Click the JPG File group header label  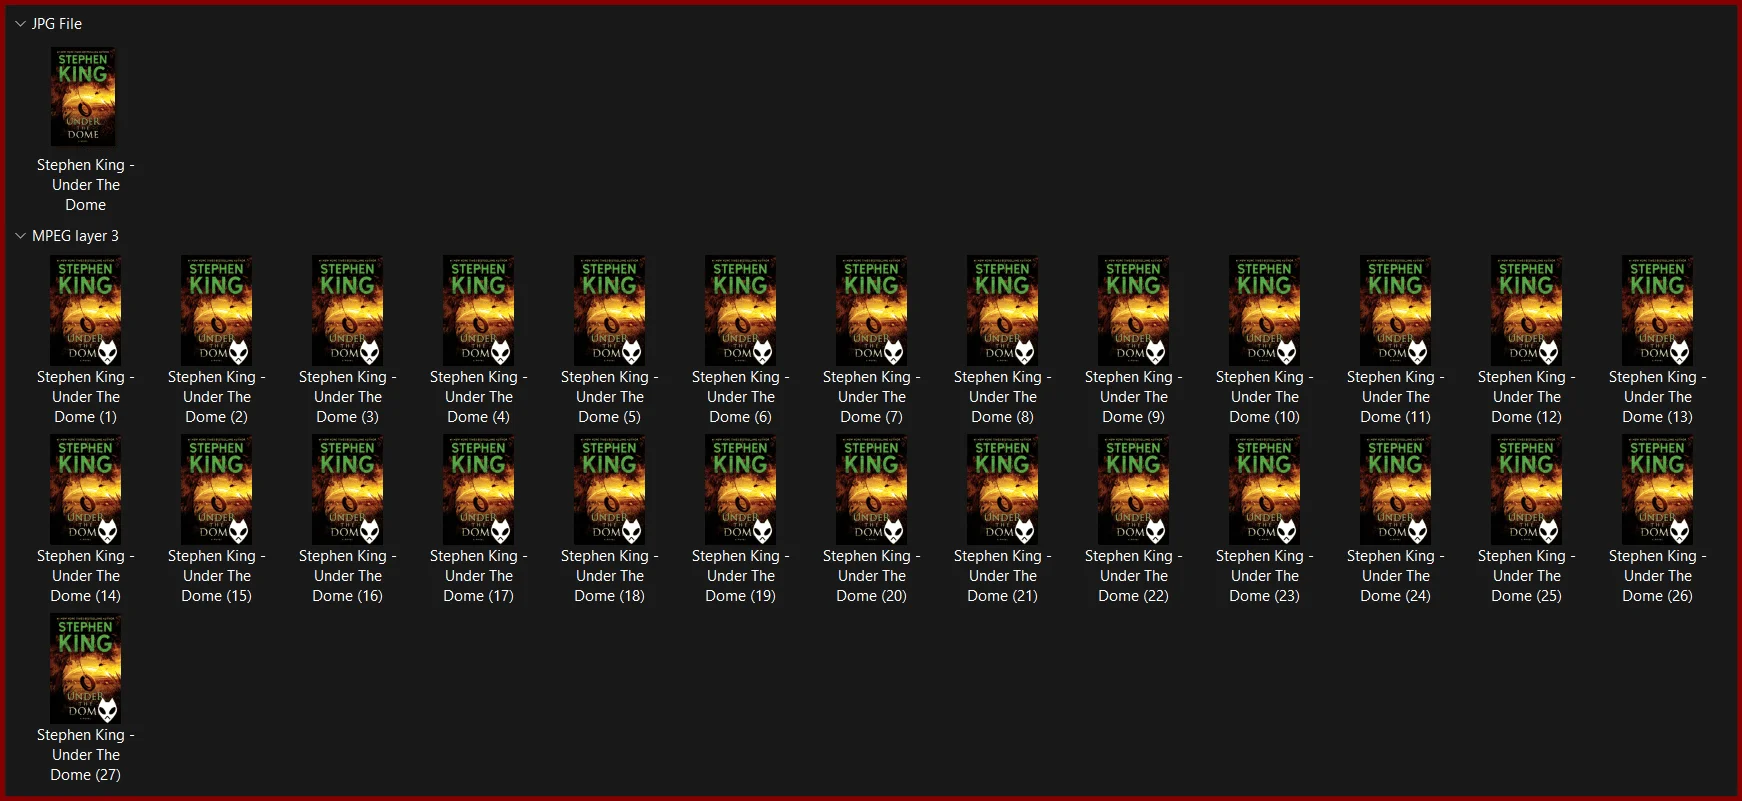pos(57,23)
